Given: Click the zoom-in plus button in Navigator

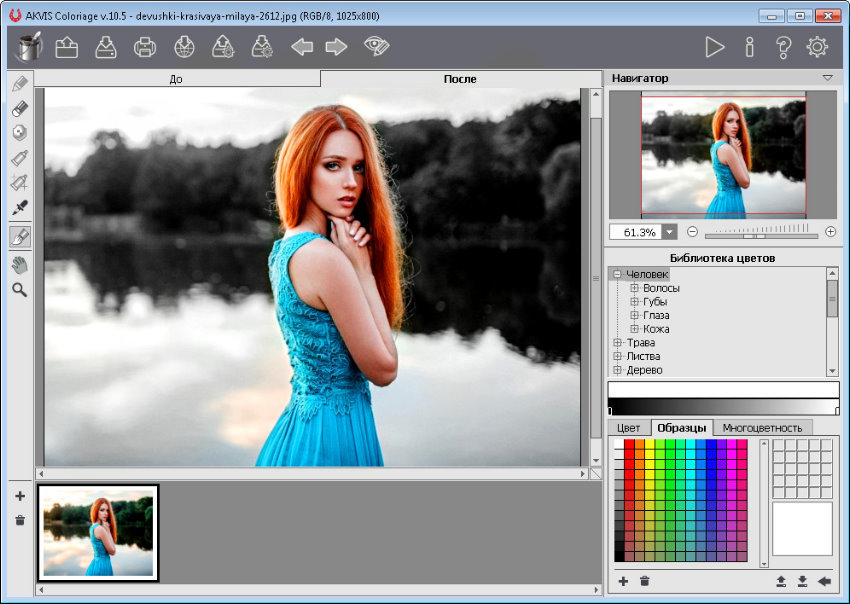Looking at the screenshot, I should click(830, 232).
